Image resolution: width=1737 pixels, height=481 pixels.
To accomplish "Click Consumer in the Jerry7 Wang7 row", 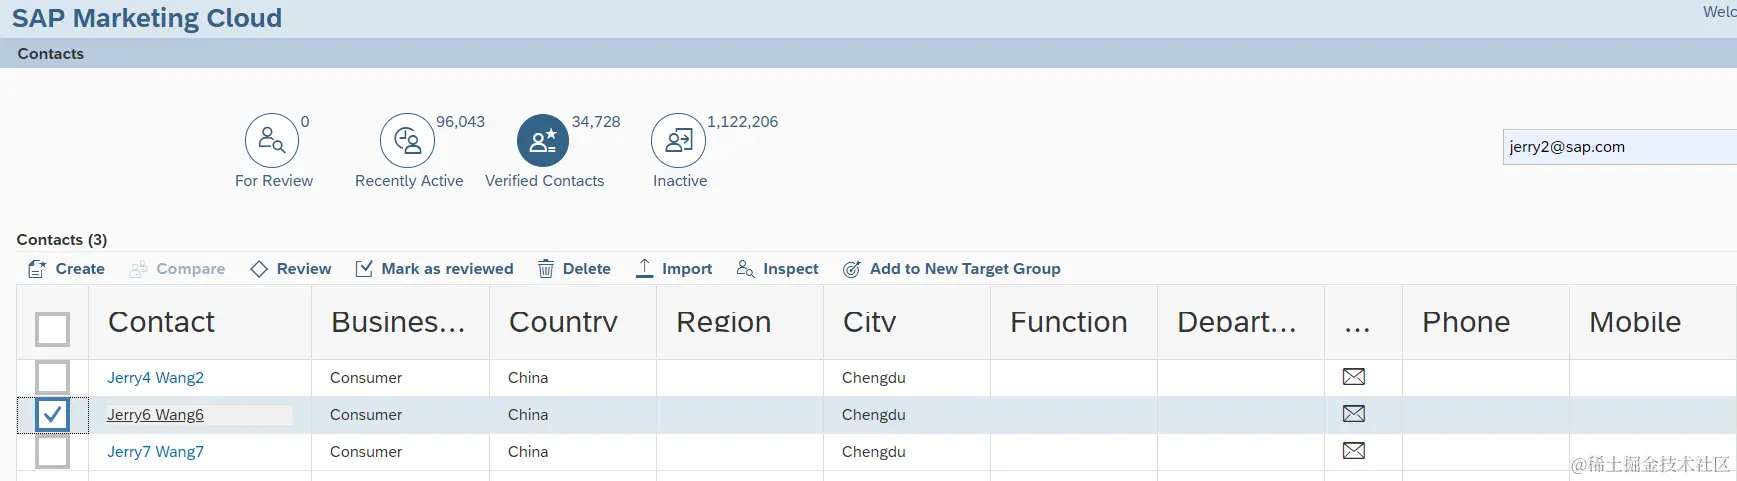I will (x=366, y=452).
